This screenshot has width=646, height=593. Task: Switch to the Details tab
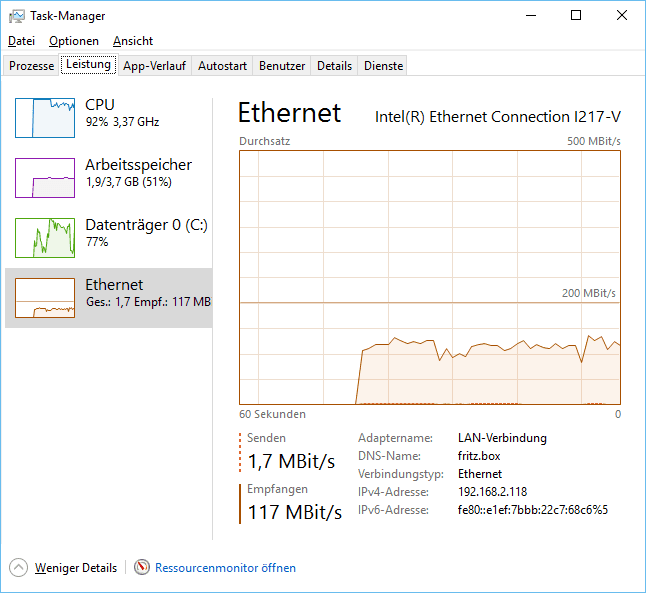pos(335,66)
